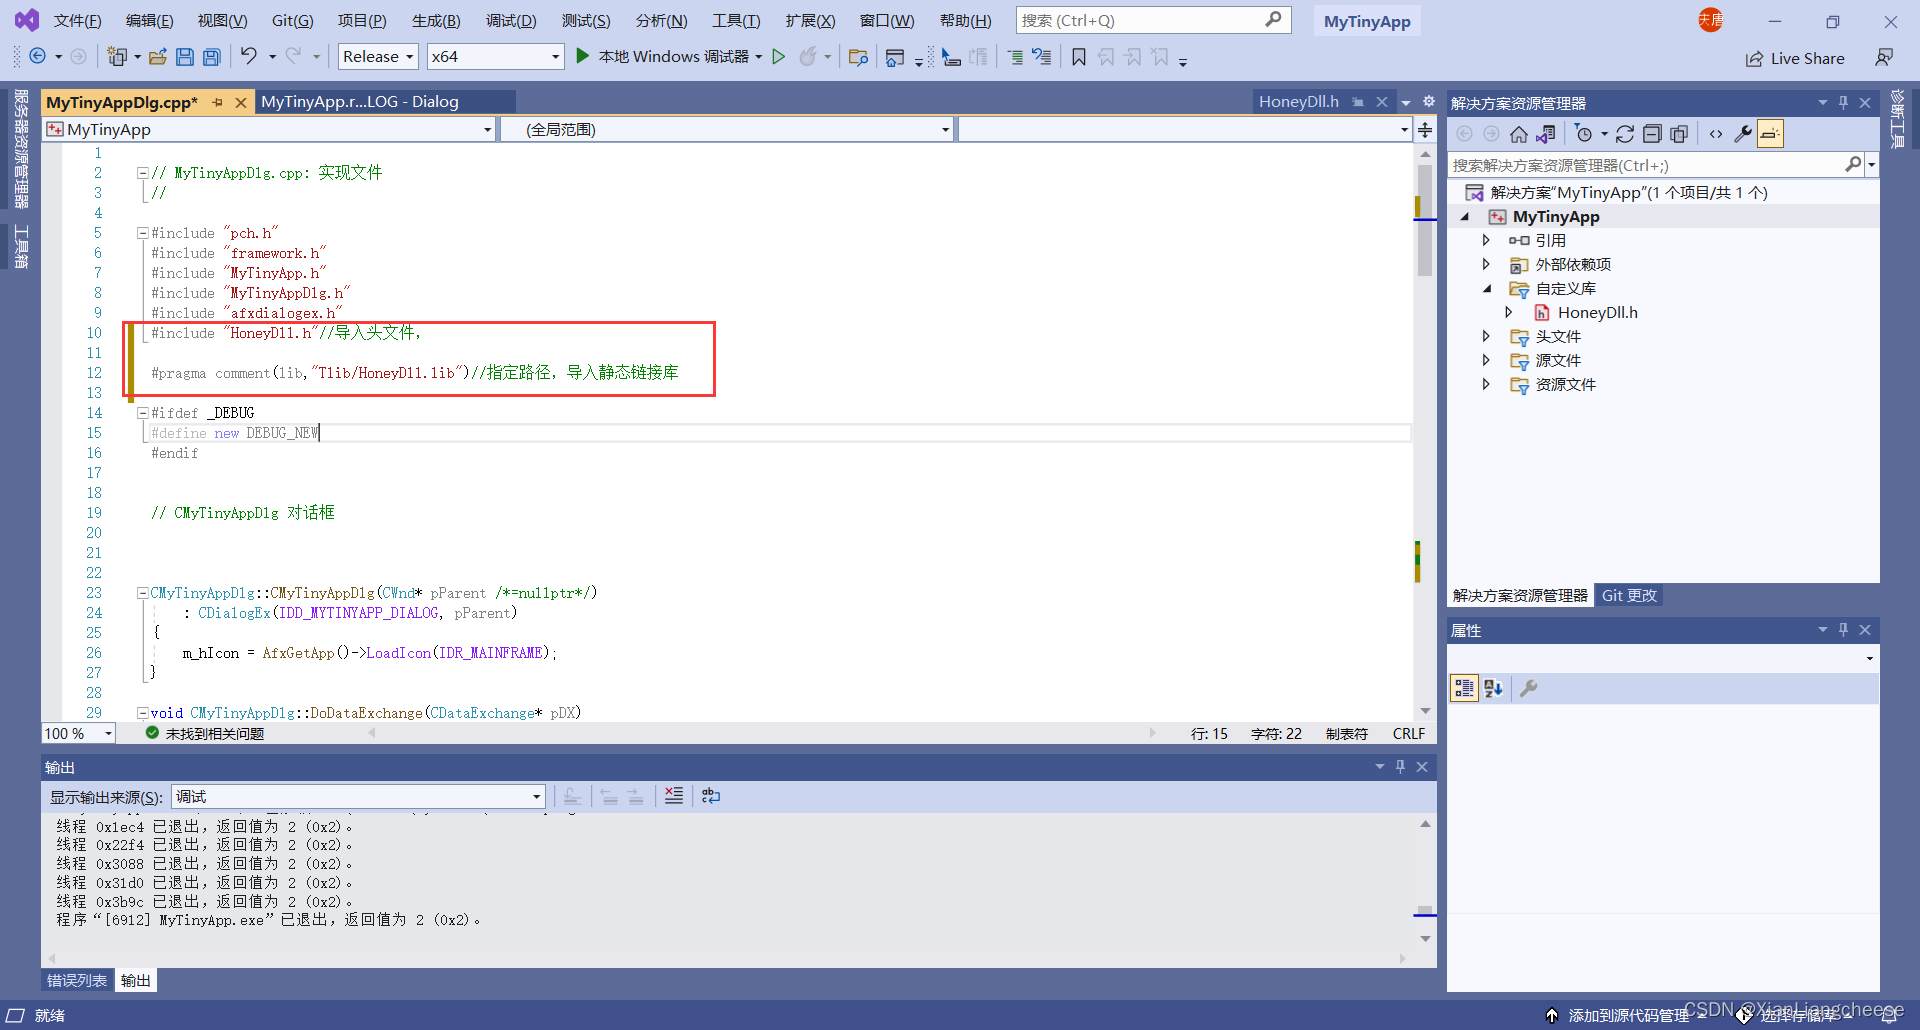This screenshot has width=1920, height=1030.
Task: Click the Refresh icon in Solution Explorer
Action: click(1625, 134)
